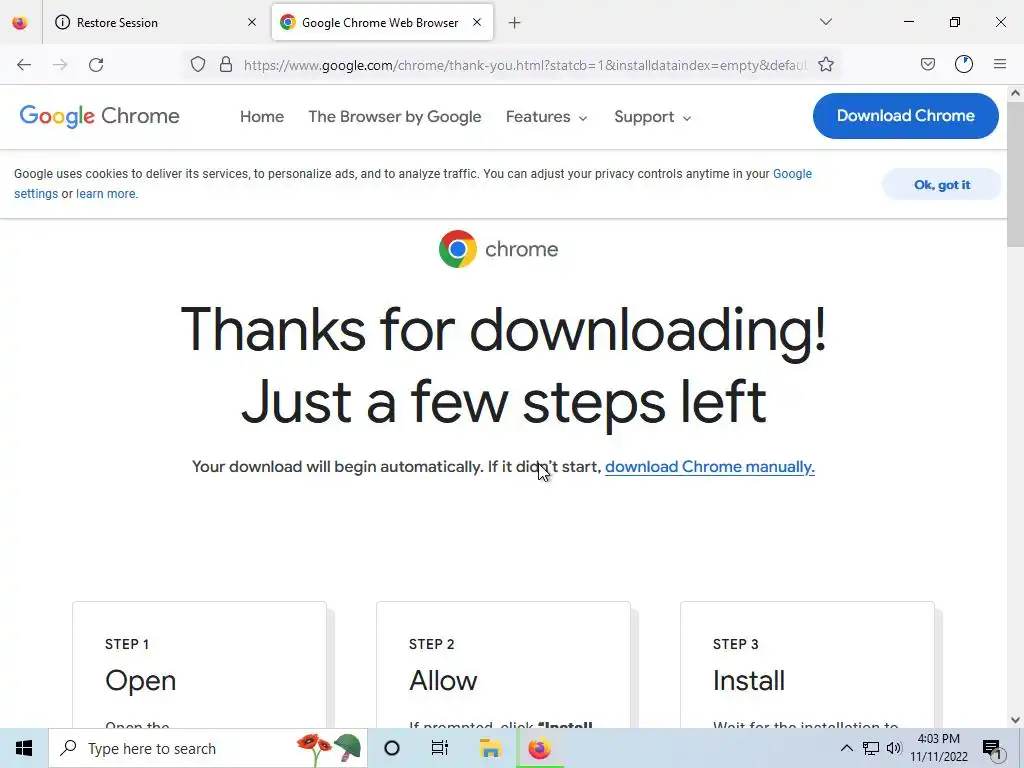Open the Windows Start menu
1024x768 pixels.
24,748
